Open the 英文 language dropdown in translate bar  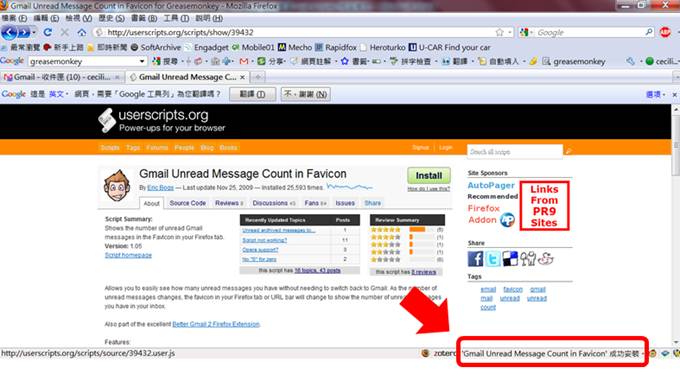(x=59, y=94)
